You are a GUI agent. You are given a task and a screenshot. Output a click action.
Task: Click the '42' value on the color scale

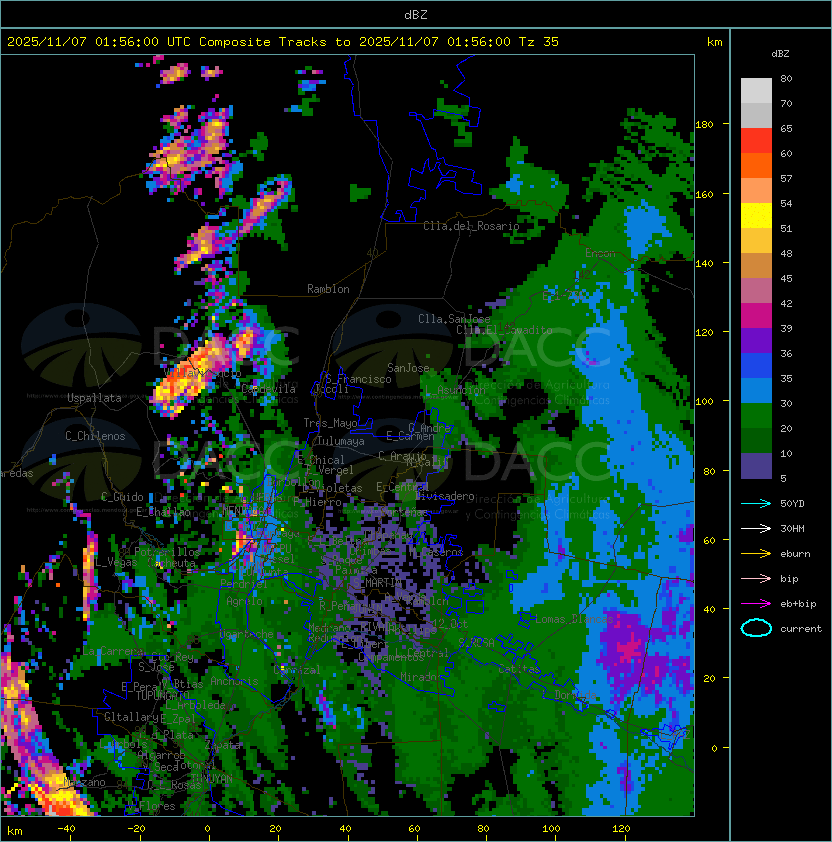786,303
